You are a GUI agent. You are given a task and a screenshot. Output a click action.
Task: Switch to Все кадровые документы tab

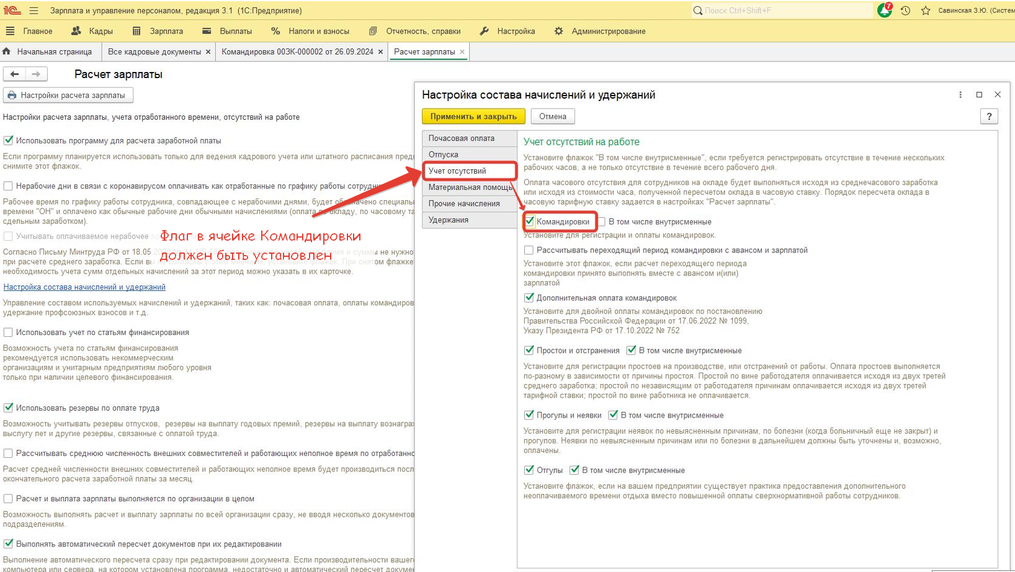coord(154,52)
